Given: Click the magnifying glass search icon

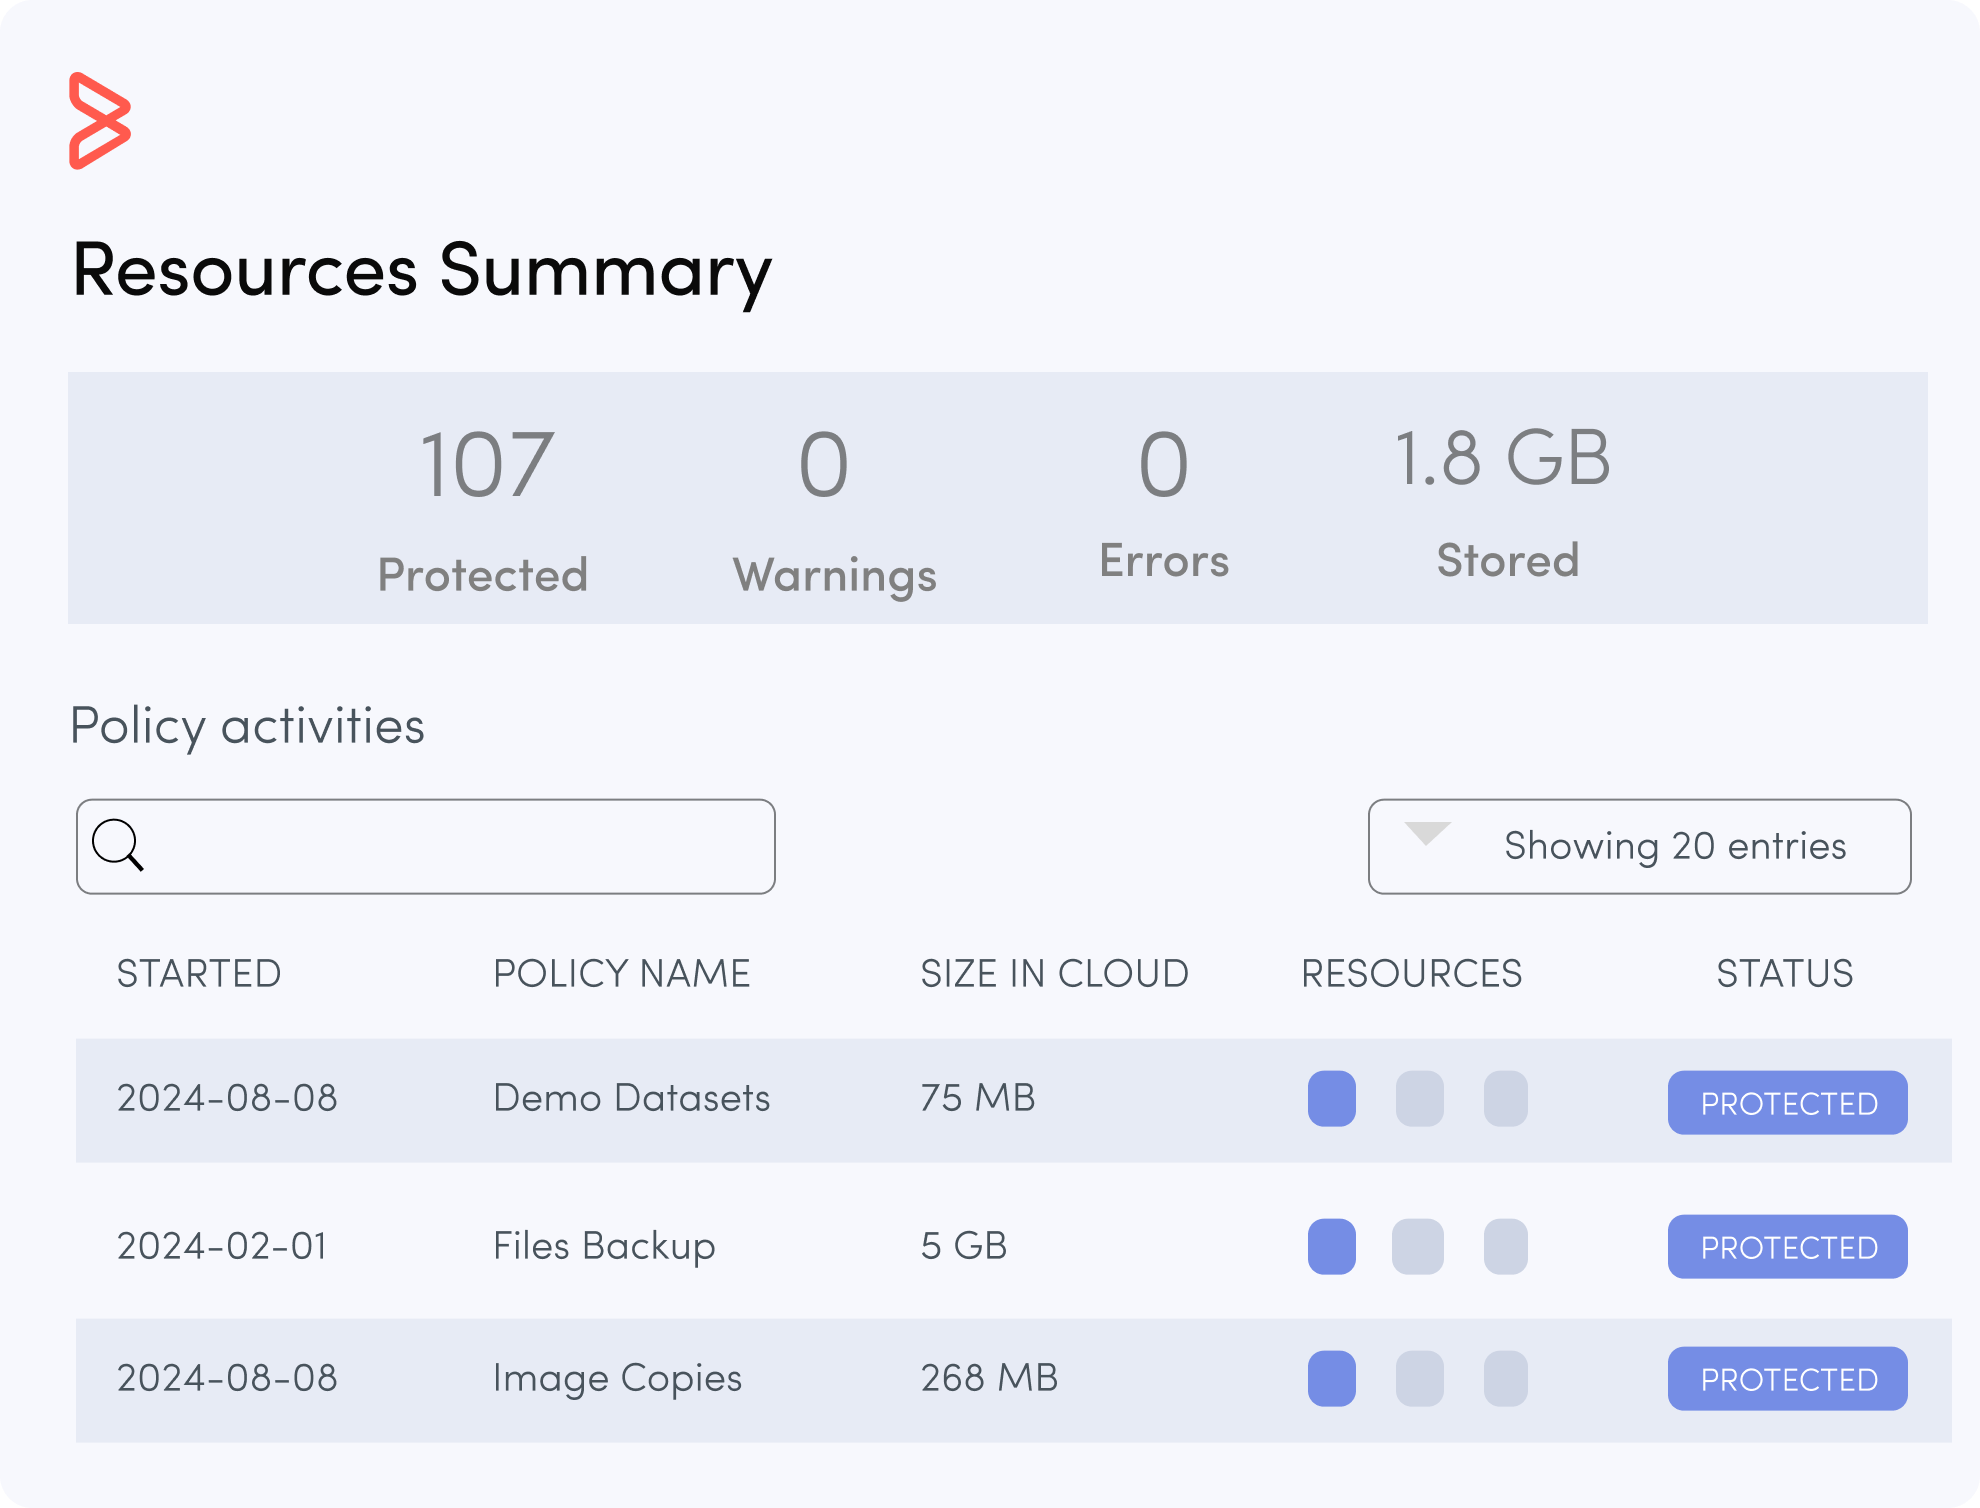Looking at the screenshot, I should [120, 846].
